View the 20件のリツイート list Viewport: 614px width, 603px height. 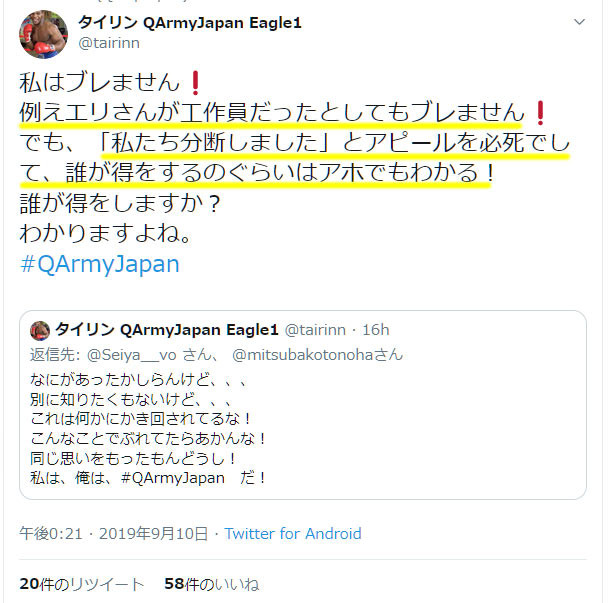(x=82, y=584)
